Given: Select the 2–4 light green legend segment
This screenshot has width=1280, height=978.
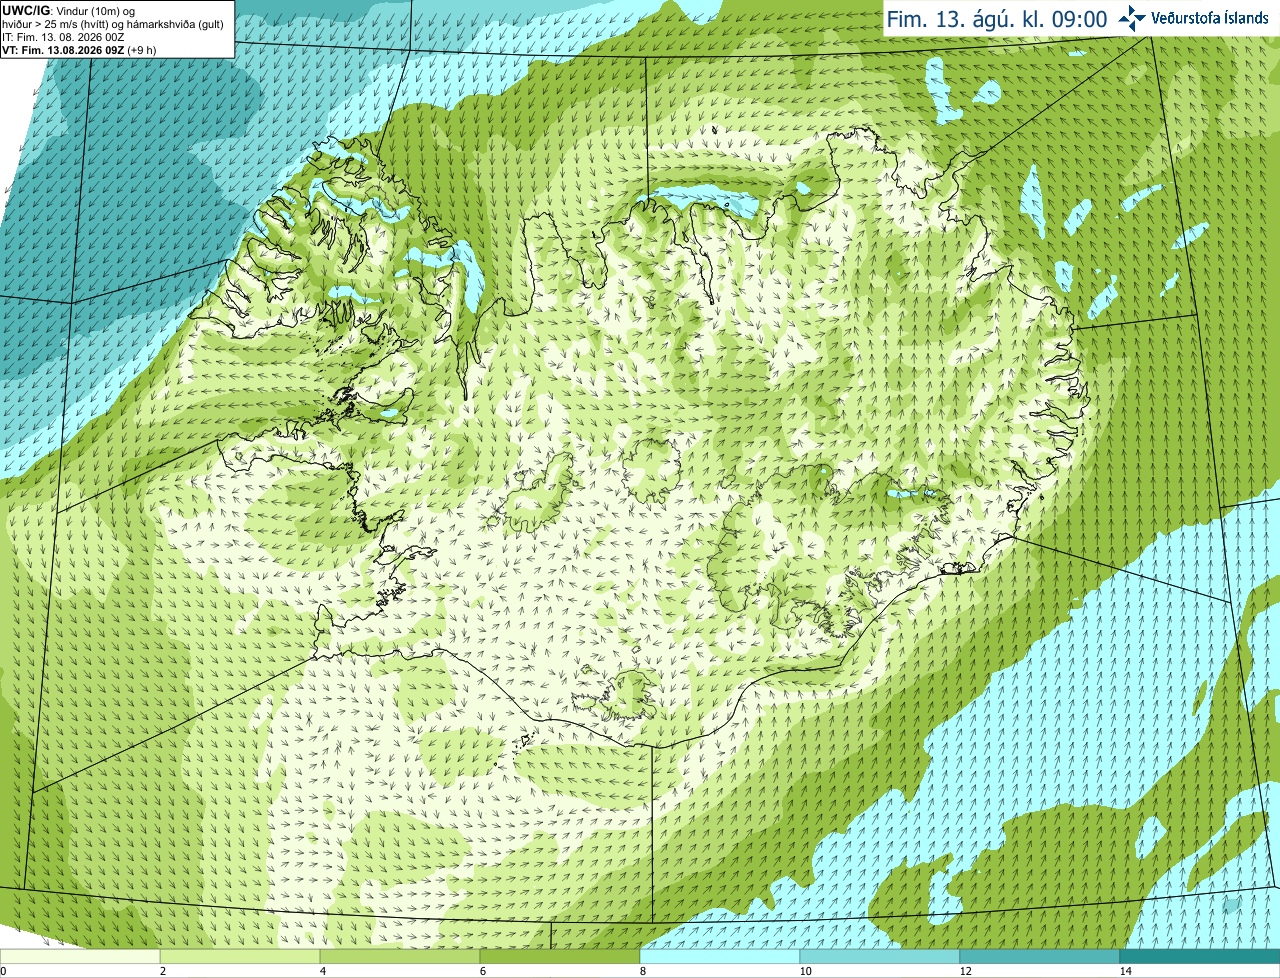Looking at the screenshot, I should tap(240, 956).
